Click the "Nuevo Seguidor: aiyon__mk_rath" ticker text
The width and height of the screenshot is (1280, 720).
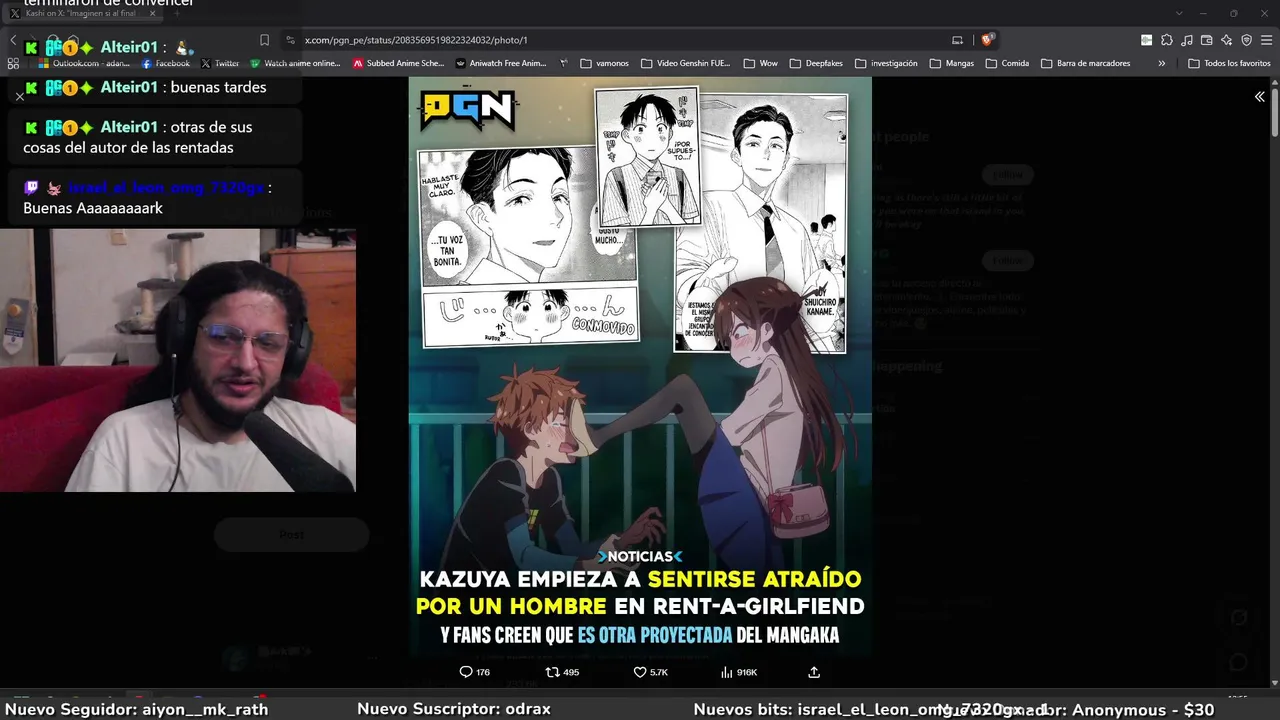pos(137,709)
